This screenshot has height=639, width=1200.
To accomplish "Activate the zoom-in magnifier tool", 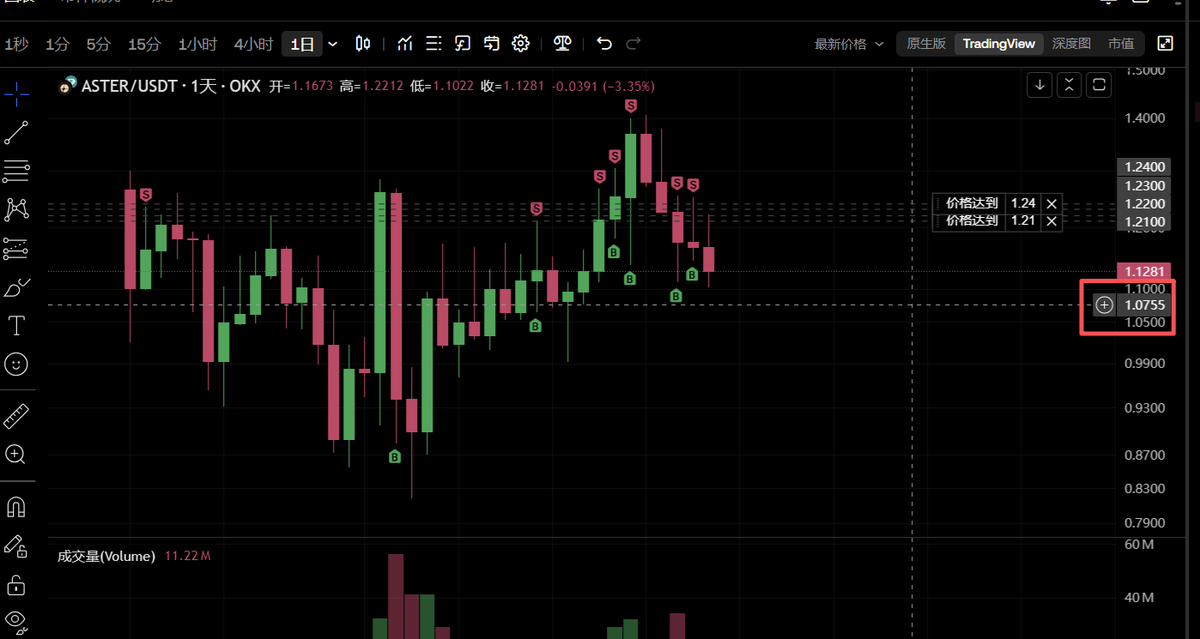I will coord(16,454).
